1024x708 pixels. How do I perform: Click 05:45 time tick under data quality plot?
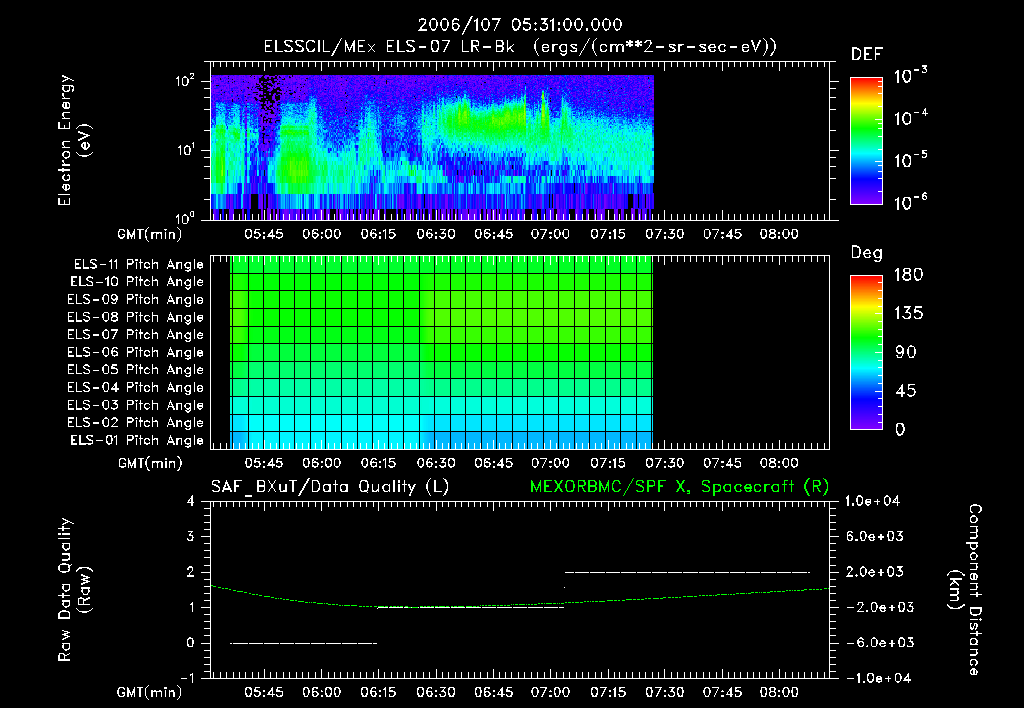[264, 692]
